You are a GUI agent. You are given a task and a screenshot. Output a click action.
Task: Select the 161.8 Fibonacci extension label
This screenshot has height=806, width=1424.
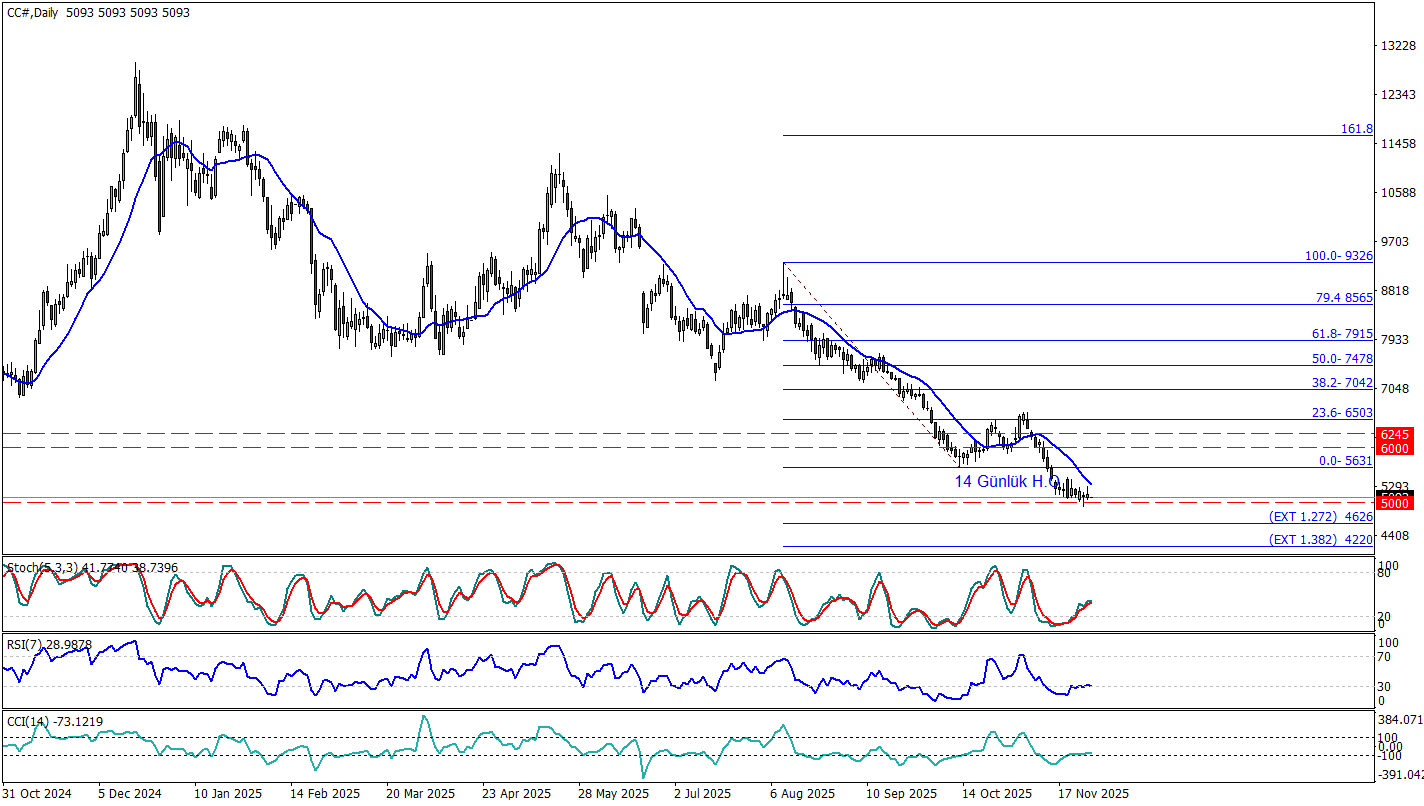point(1356,129)
